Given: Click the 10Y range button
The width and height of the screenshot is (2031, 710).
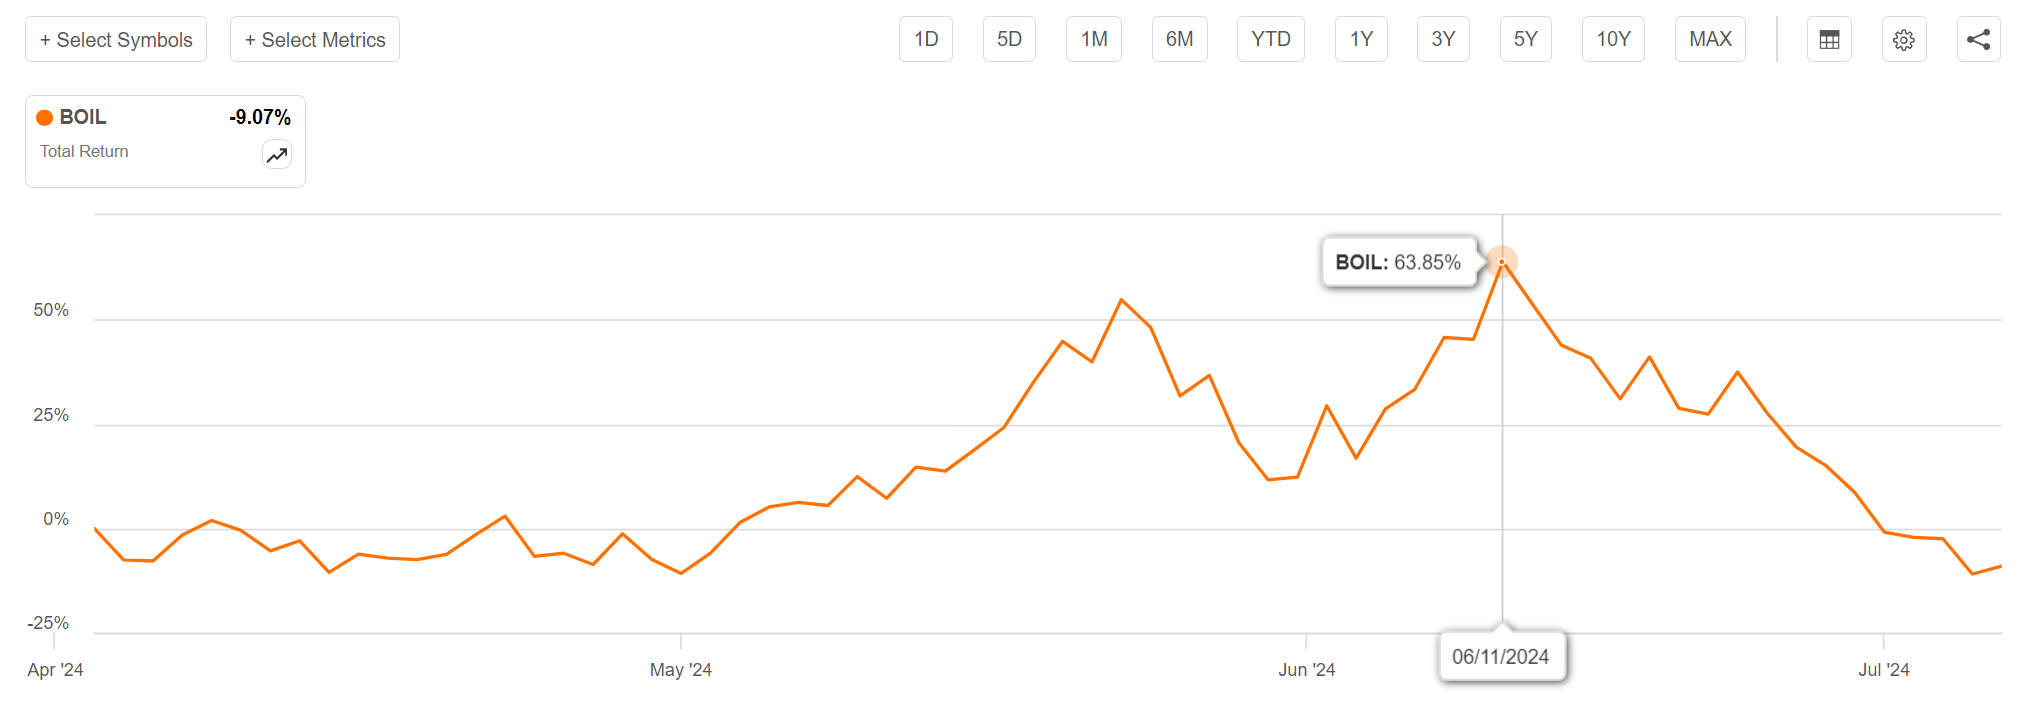Looking at the screenshot, I should pos(1613,39).
